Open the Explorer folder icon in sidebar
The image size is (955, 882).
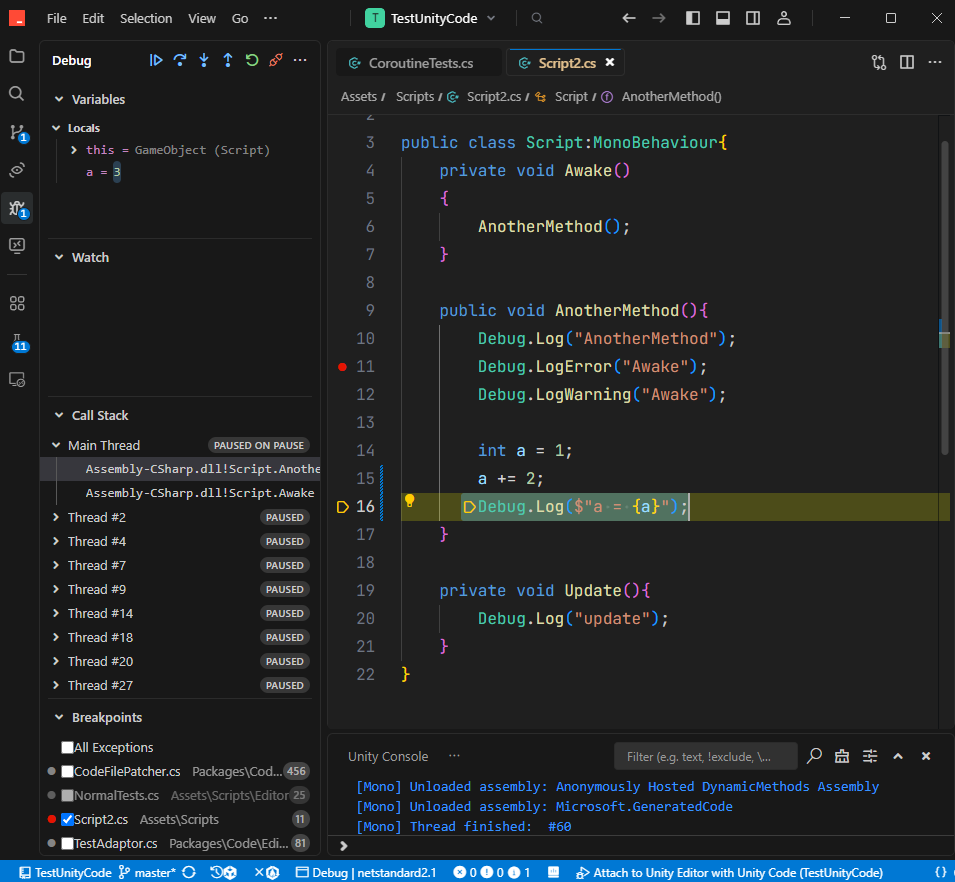tap(17, 56)
